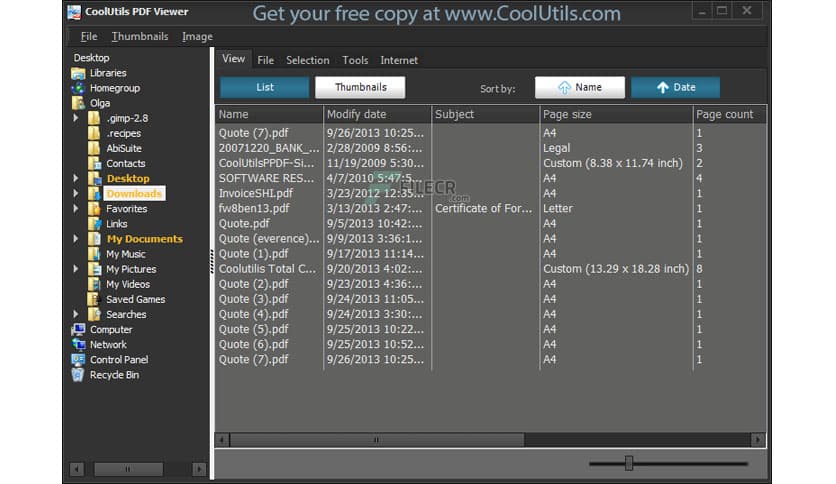Click the thumbnail size slider handle

[x=629, y=463]
